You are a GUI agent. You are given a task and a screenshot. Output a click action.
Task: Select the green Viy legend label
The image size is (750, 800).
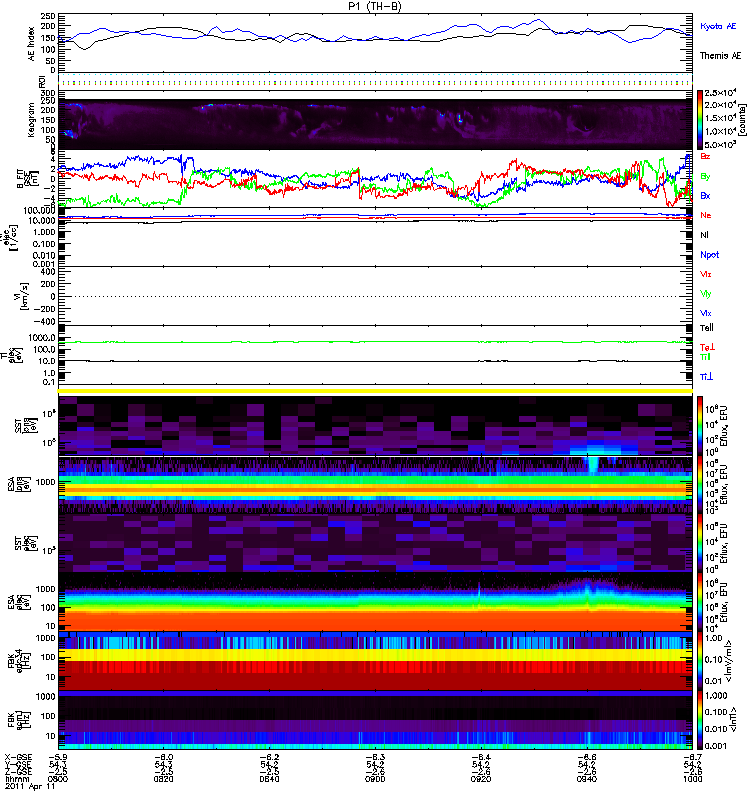[x=705, y=294]
